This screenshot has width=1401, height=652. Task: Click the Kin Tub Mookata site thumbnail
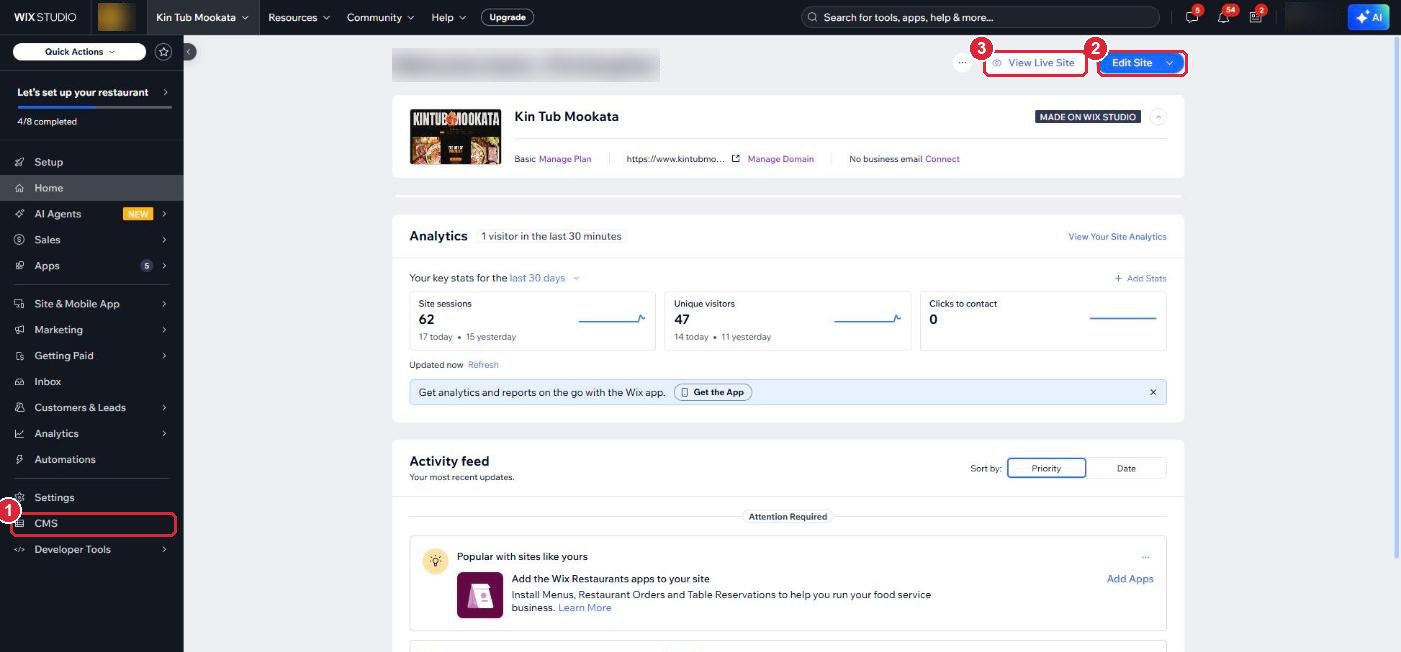click(x=456, y=137)
